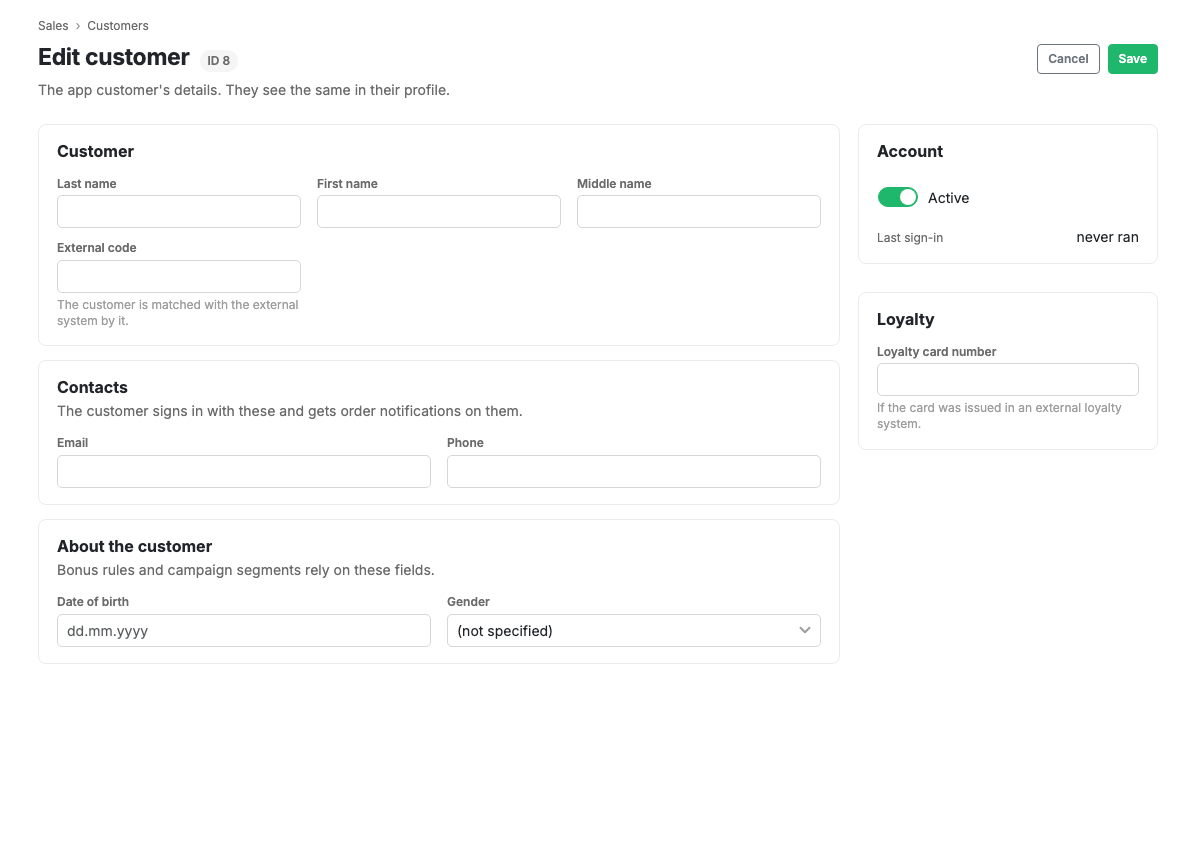Click the ID 8 badge

pos(218,60)
